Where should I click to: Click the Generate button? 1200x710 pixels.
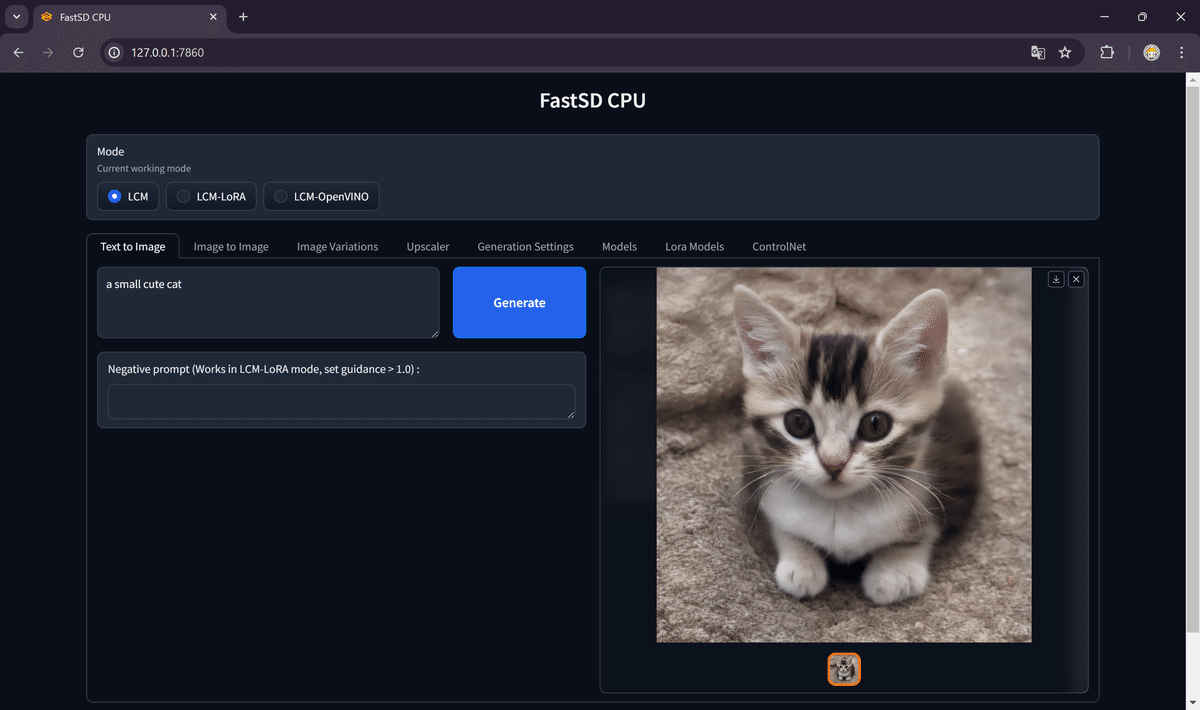519,302
